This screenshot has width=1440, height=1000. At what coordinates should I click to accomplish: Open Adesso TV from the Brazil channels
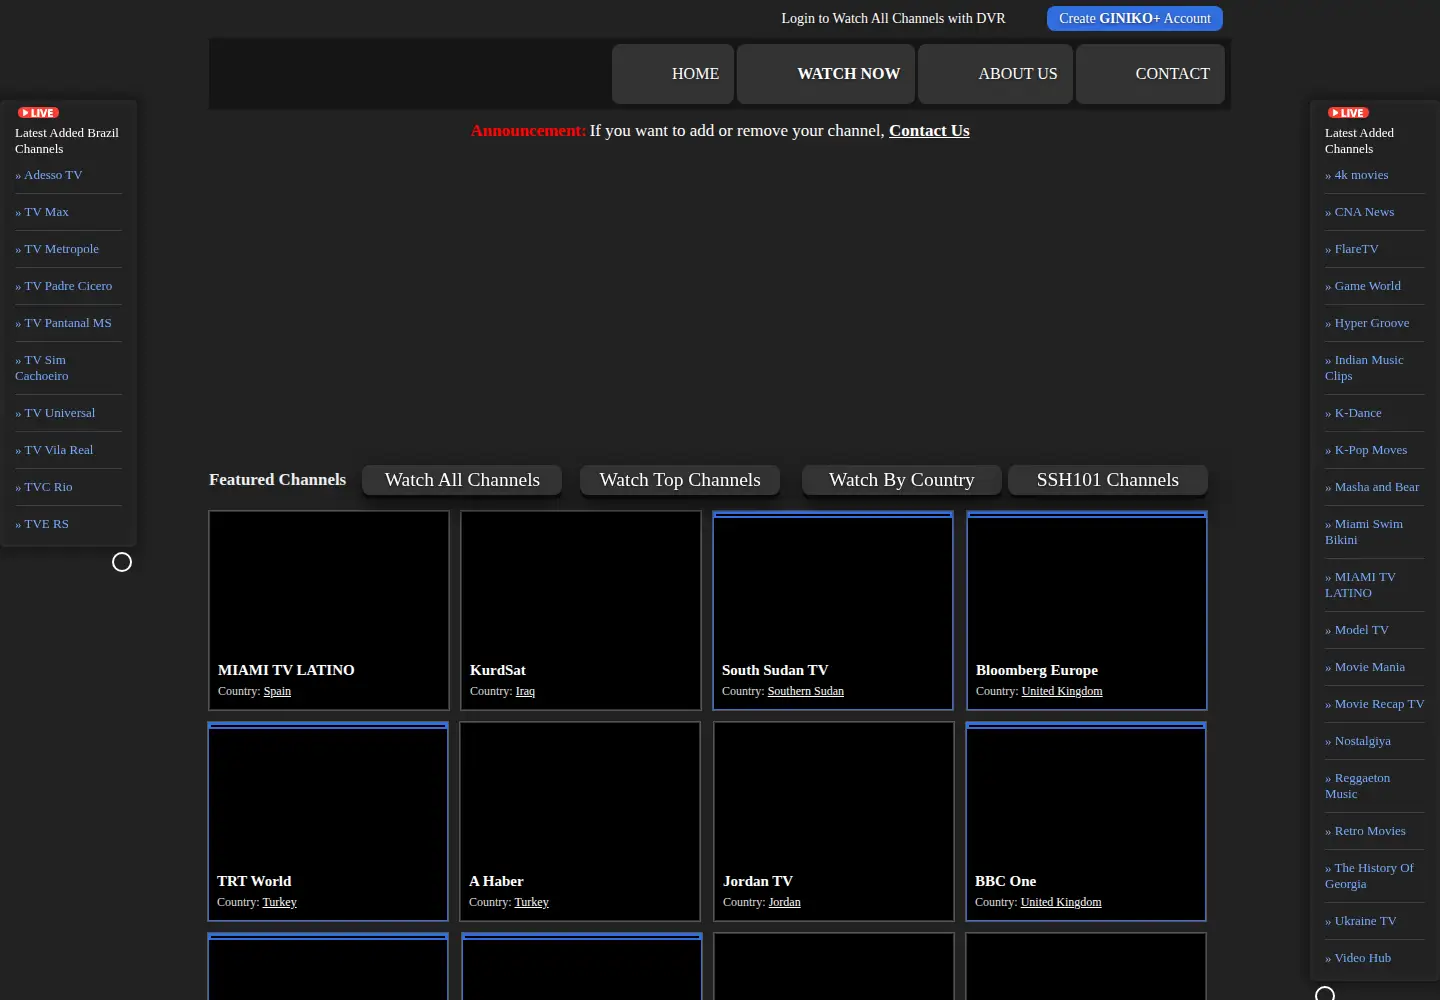(49, 175)
